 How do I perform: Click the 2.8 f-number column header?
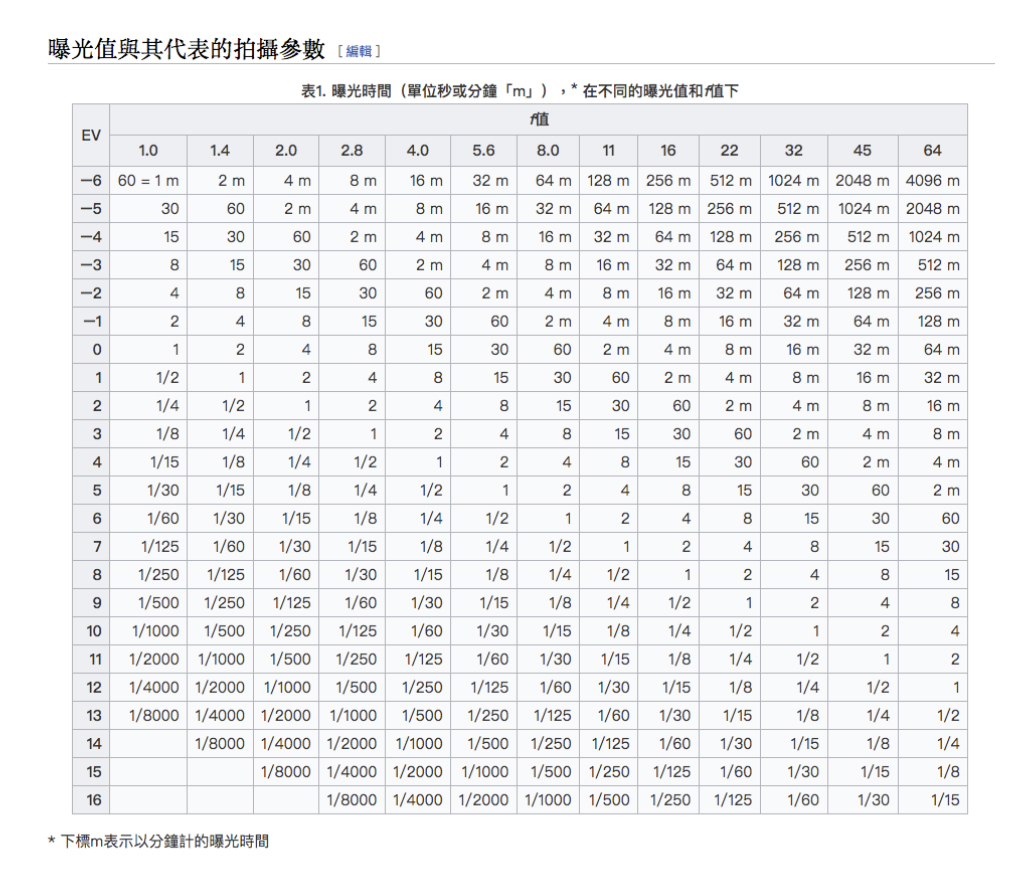352,151
